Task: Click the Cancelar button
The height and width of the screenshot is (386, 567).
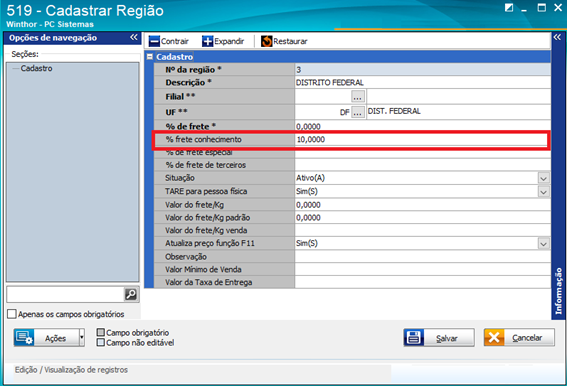Action: point(519,338)
